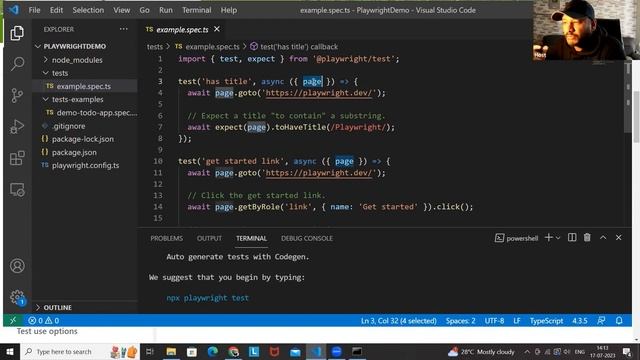Viewport: 640px width, 360px height.
Task: Open demo-todo-app.spec file in explorer
Action: [97, 113]
